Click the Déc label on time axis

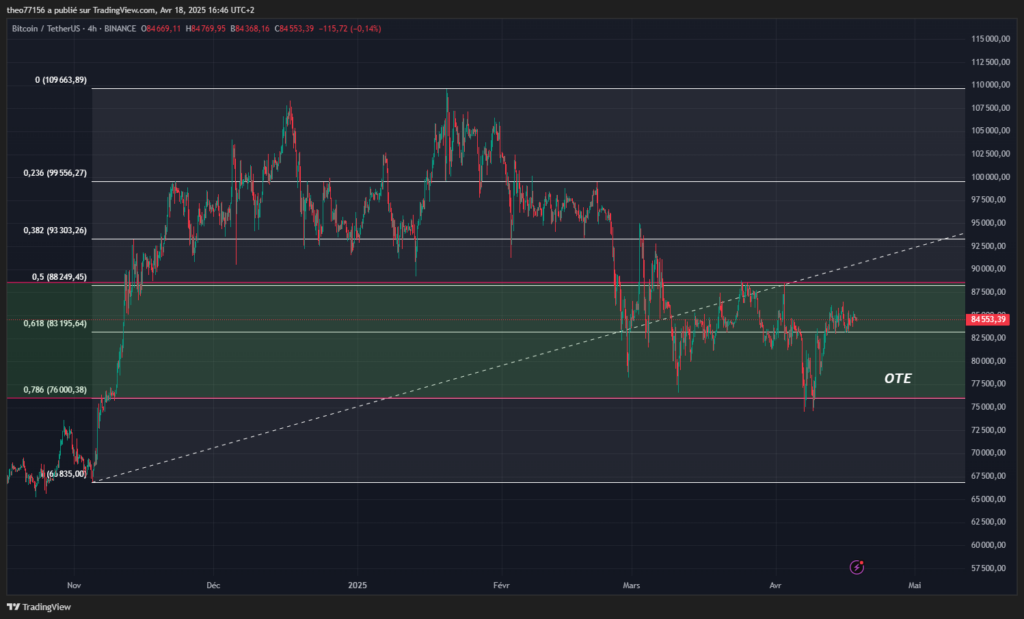pos(212,584)
